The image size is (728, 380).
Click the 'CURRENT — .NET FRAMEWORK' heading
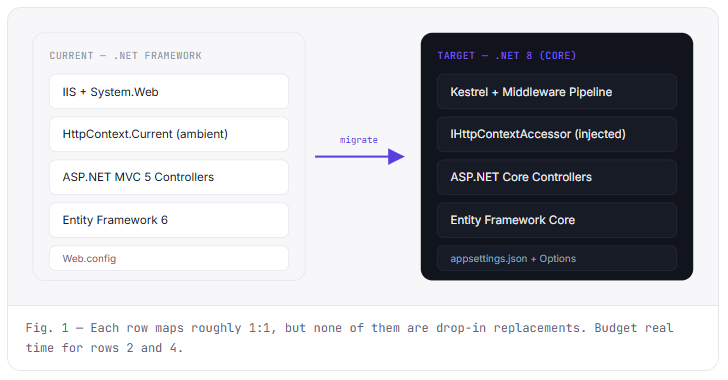click(125, 56)
